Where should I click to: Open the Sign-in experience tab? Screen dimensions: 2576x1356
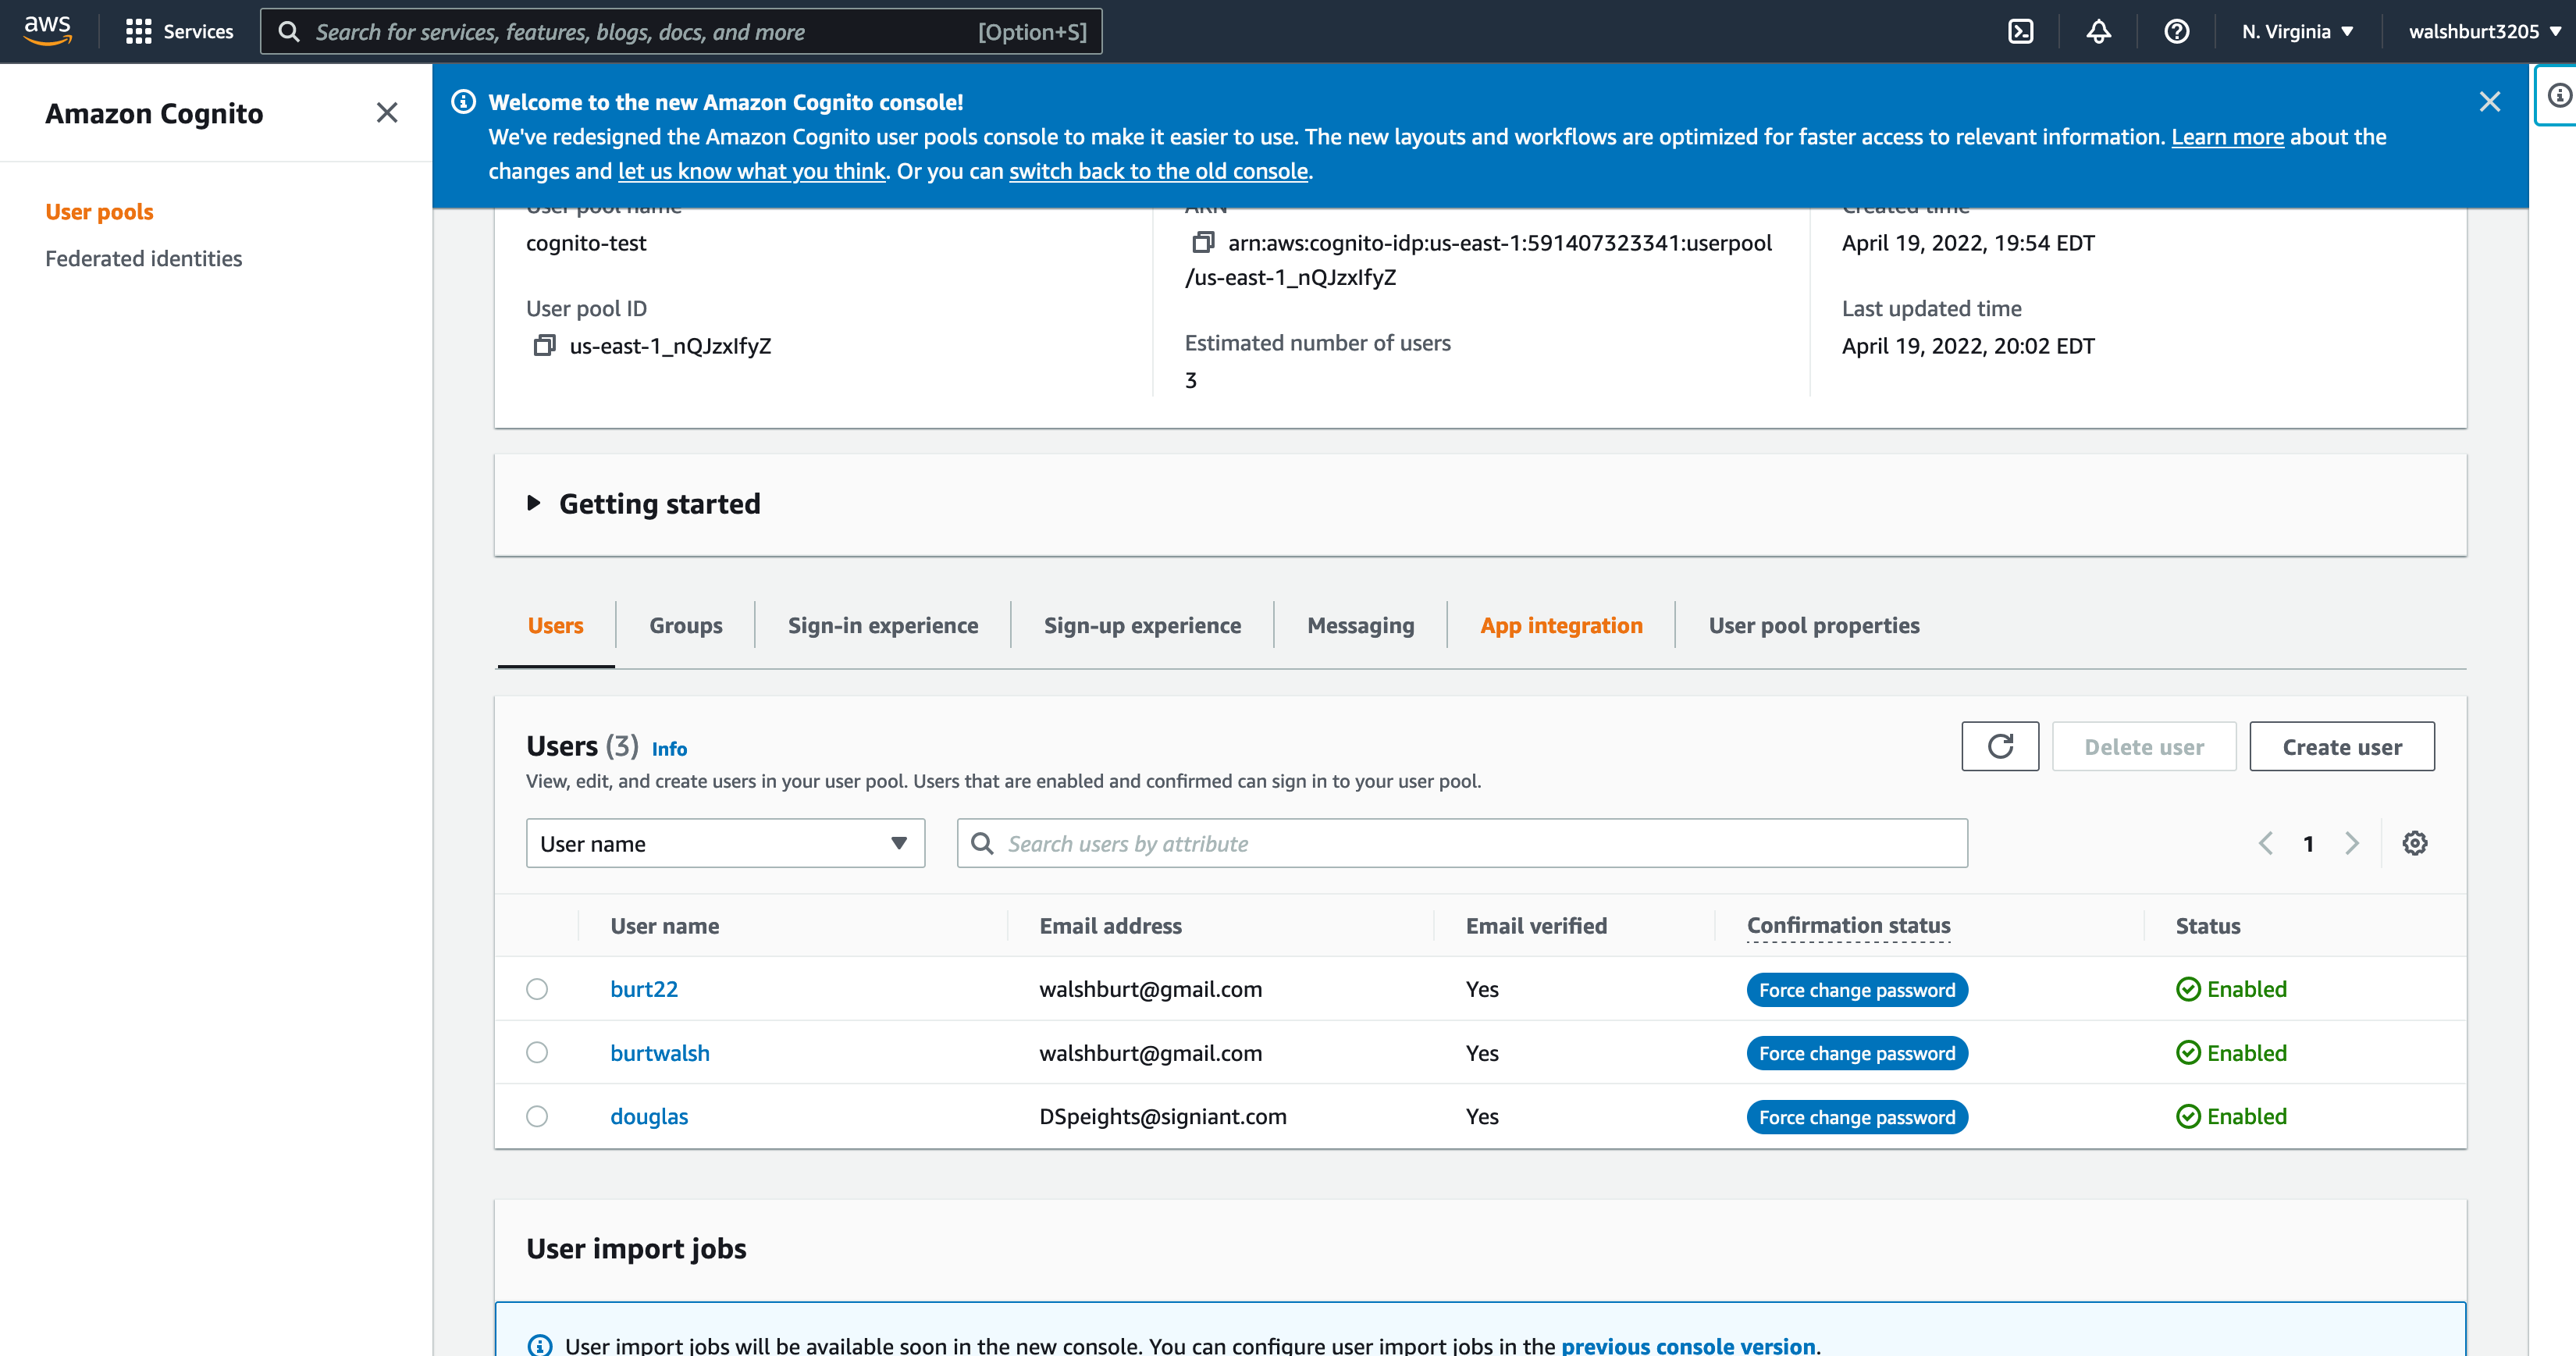[x=883, y=626]
